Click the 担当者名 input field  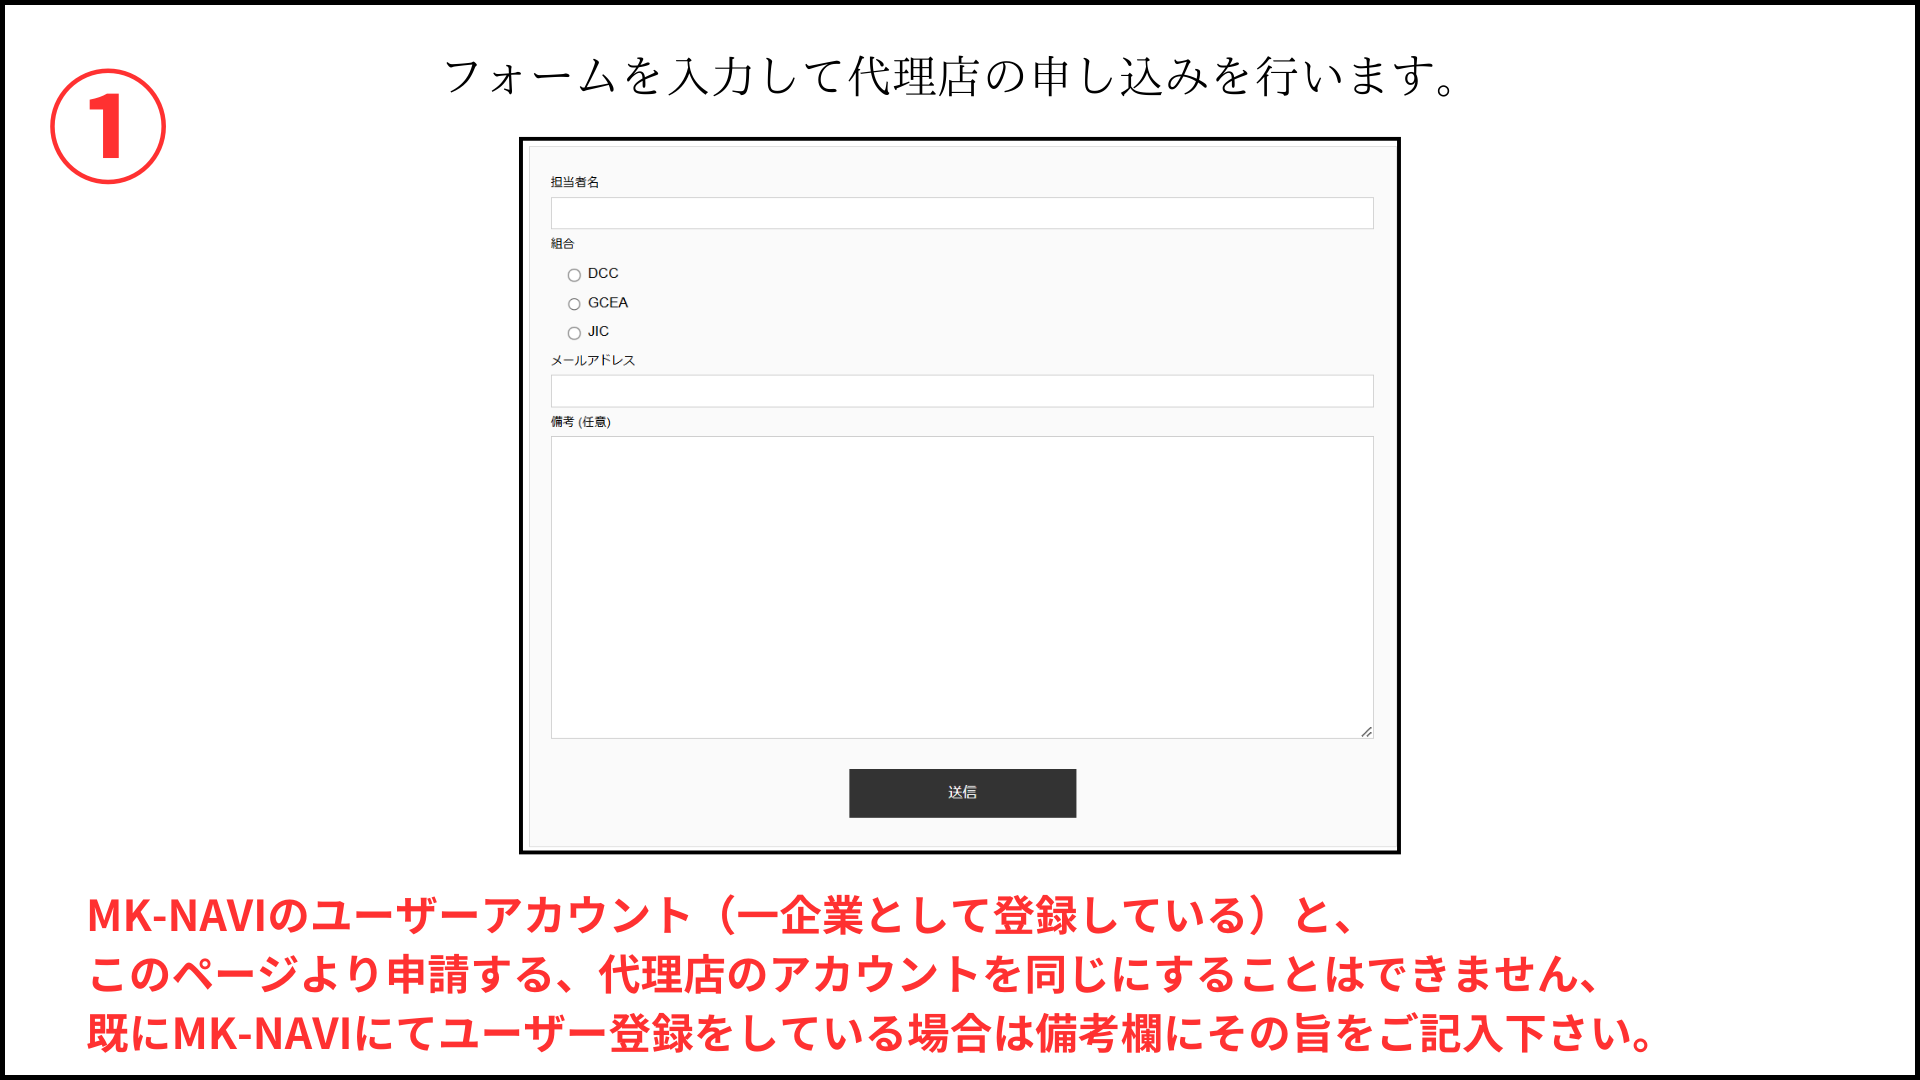[x=962, y=213]
